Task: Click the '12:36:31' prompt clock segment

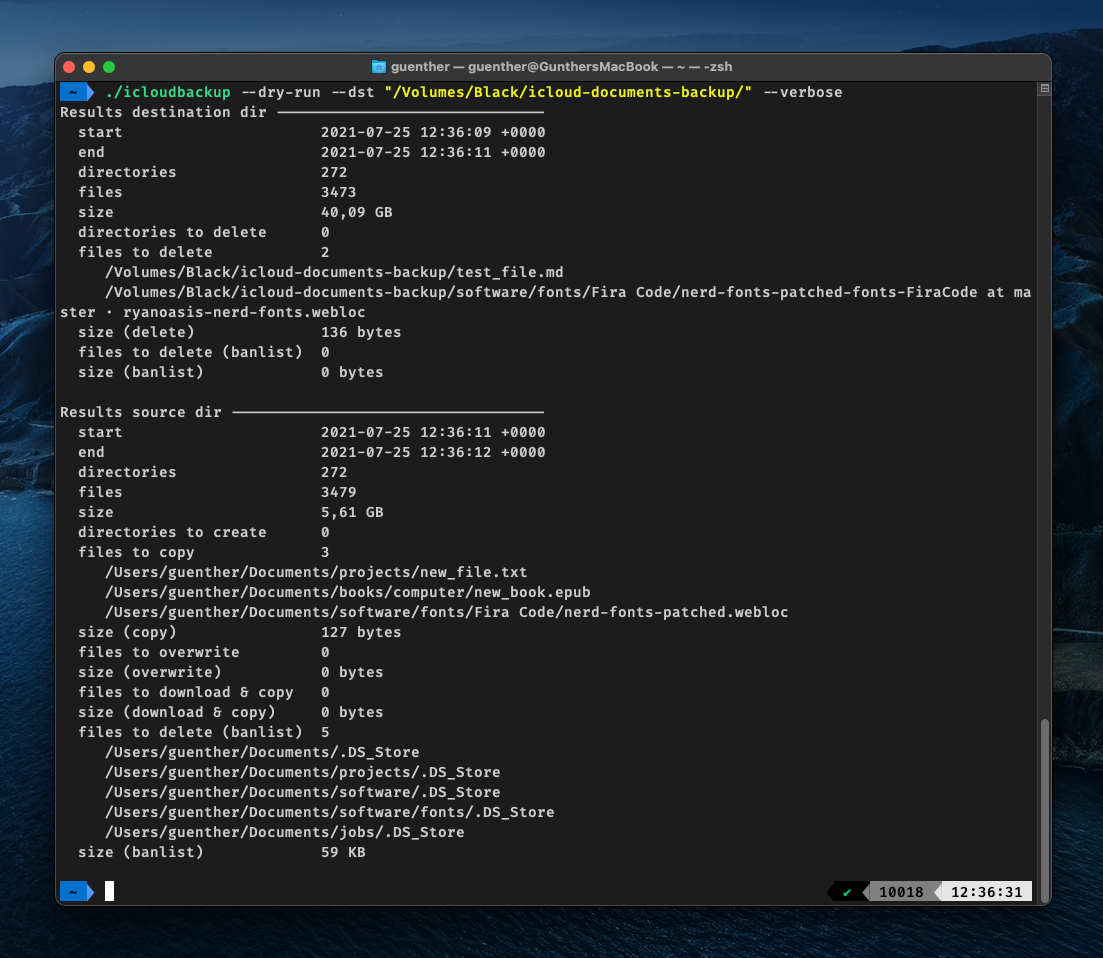Action: pyautogui.click(x=986, y=892)
